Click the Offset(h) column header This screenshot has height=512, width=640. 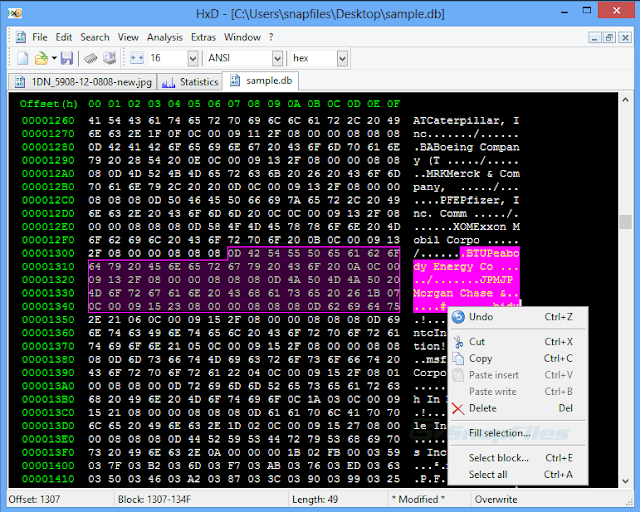(x=49, y=104)
